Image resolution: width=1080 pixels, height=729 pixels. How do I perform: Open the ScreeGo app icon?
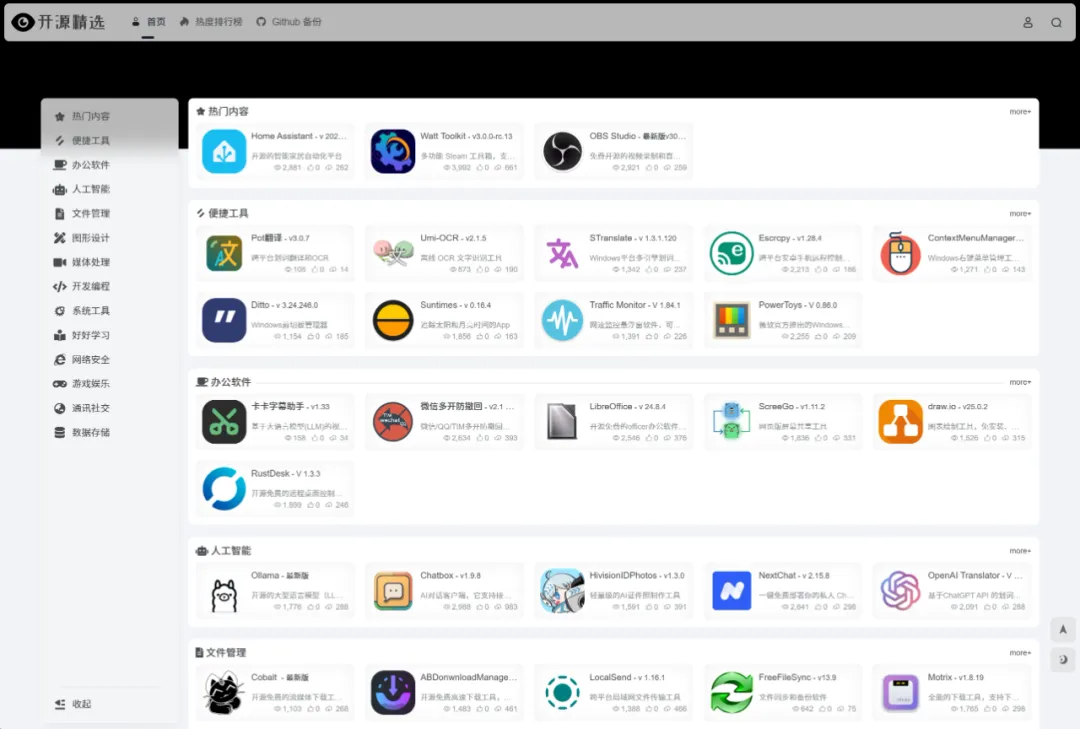point(731,422)
